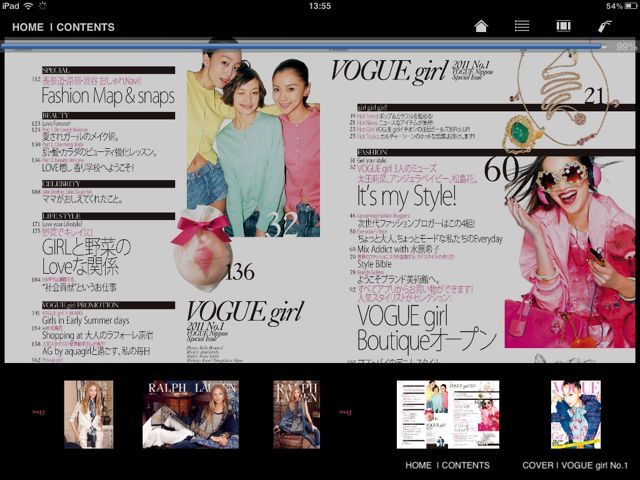The image size is (640, 480).
Task: Open the page thumbnails strip icon
Action: coord(563,26)
